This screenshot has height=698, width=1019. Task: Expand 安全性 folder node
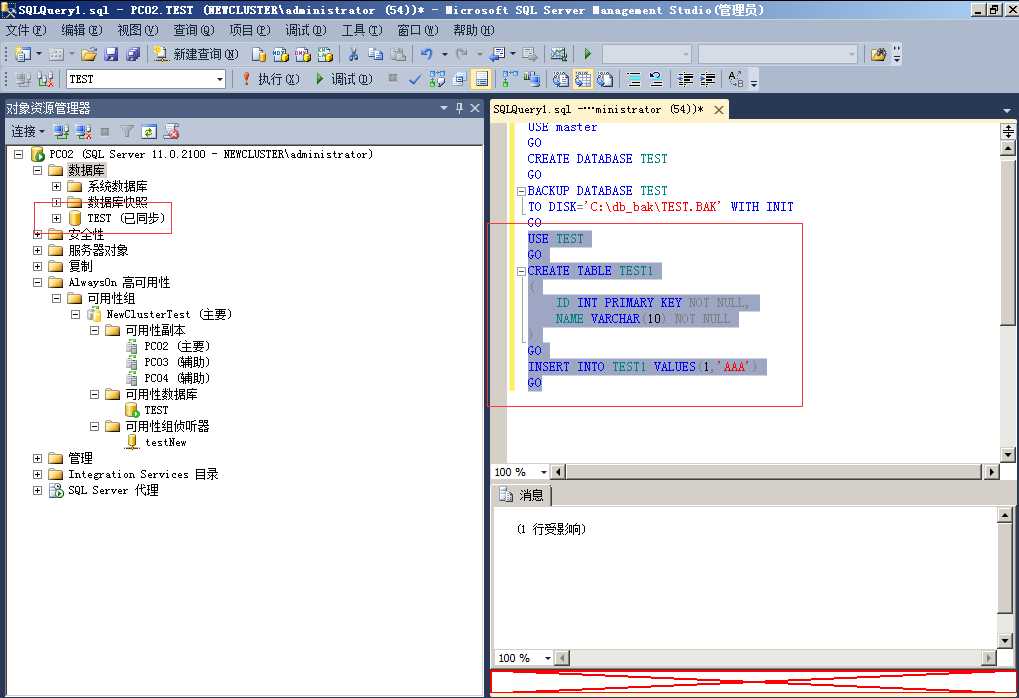tap(38, 235)
